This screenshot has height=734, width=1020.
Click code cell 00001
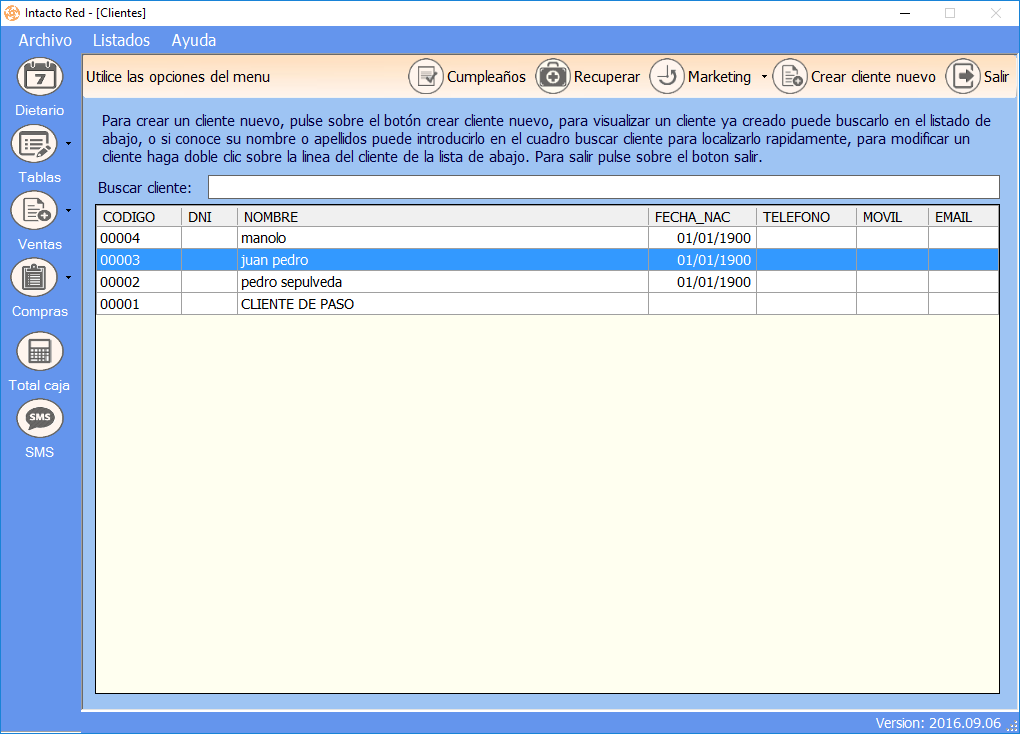139,304
